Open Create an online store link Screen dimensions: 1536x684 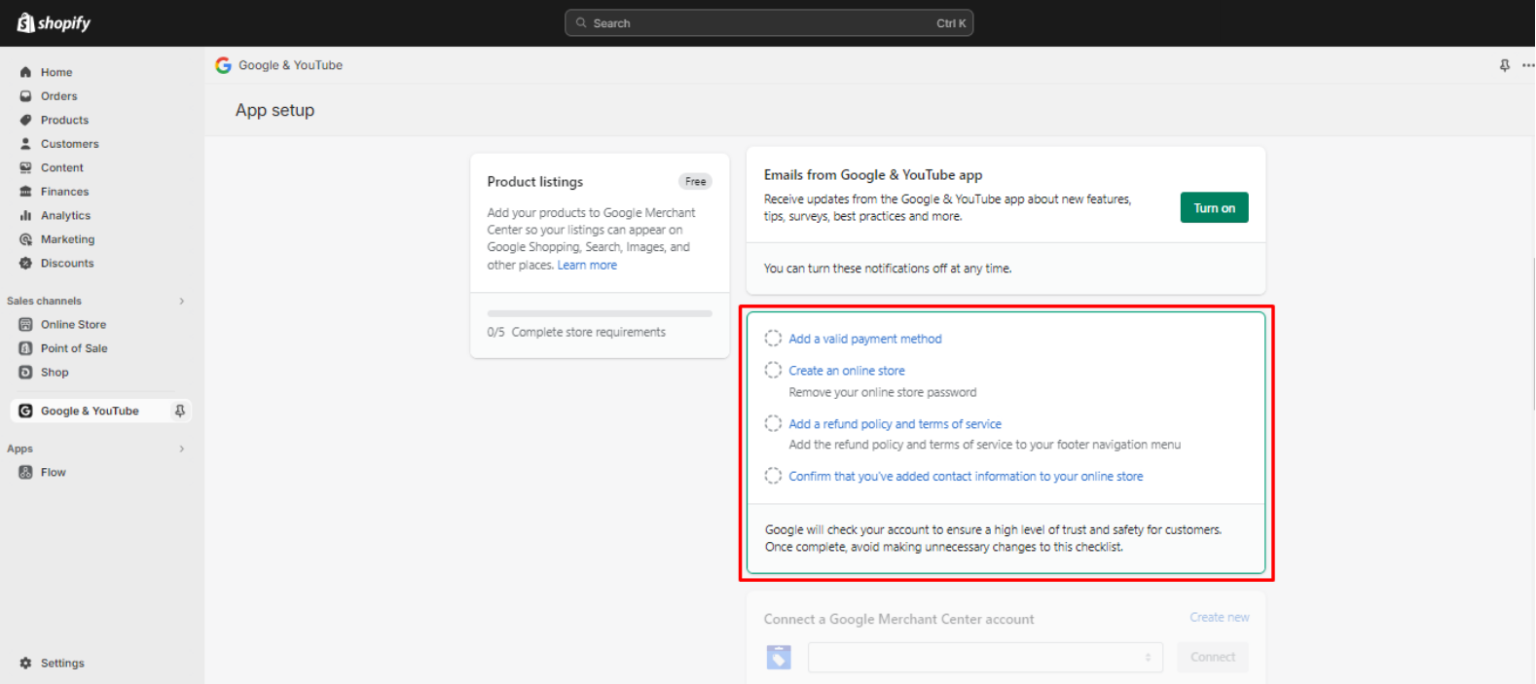[846, 371]
